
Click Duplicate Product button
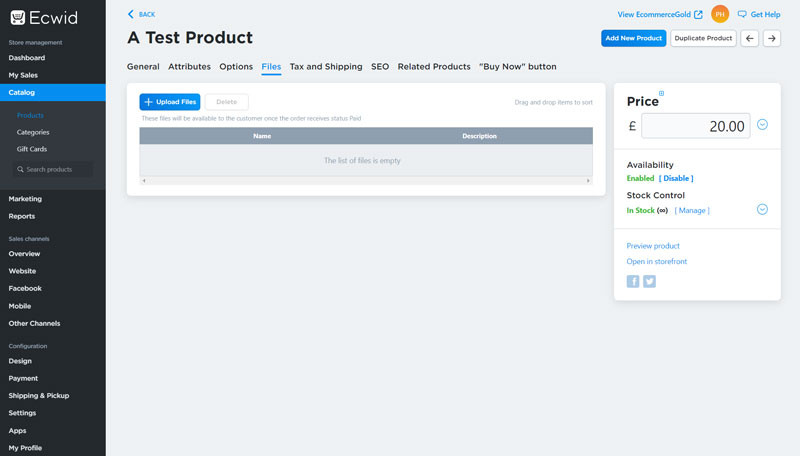(703, 38)
